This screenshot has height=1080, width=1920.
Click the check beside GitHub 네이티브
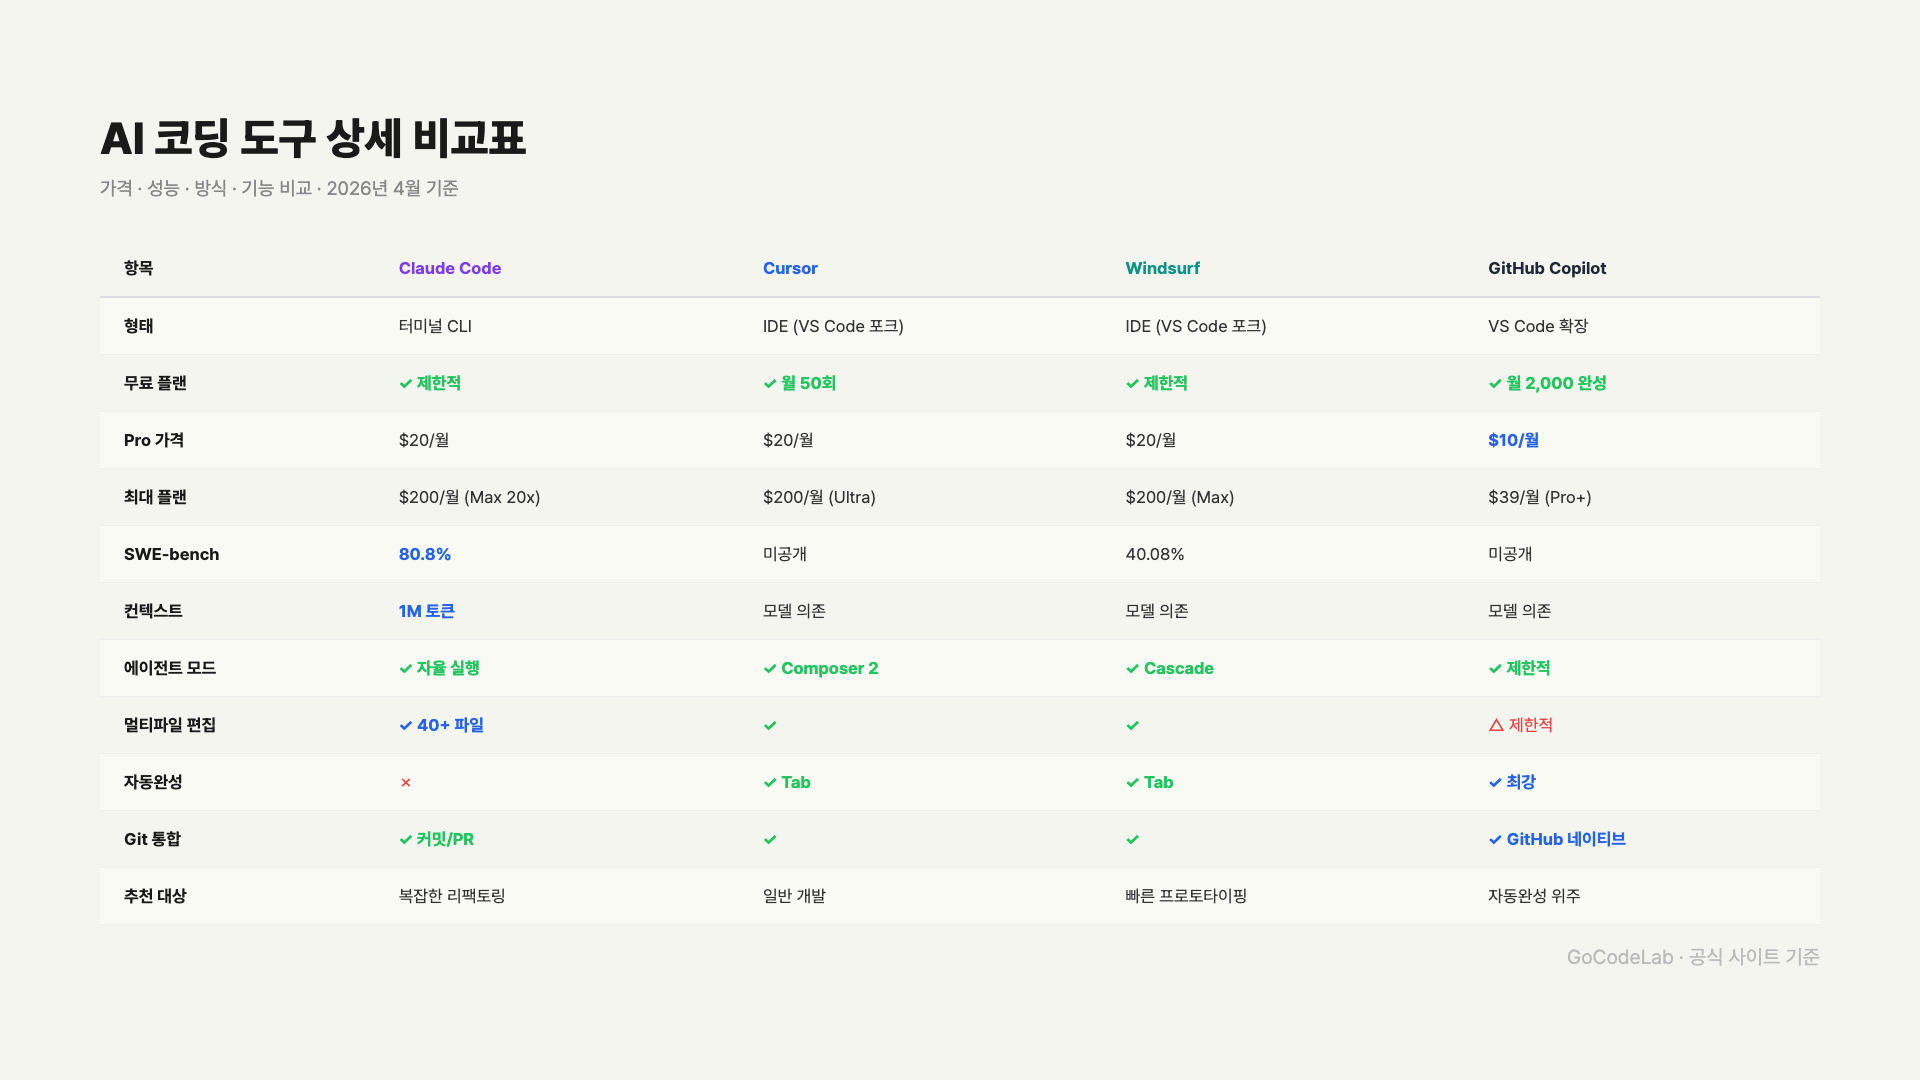[1494, 839]
